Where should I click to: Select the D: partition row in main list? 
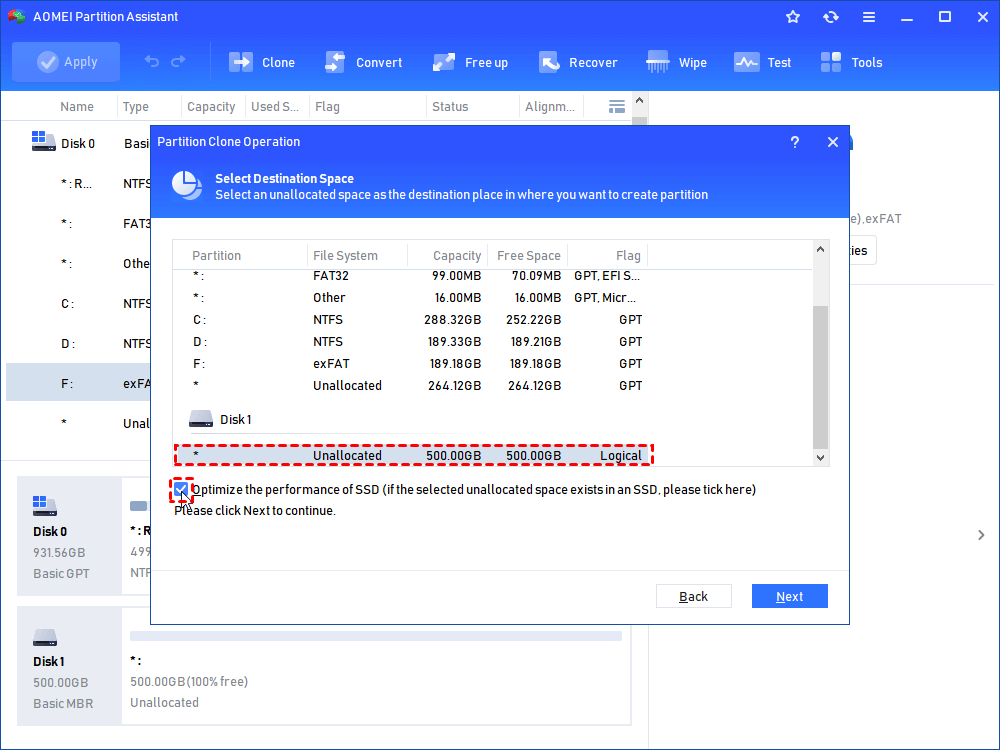(x=78, y=344)
